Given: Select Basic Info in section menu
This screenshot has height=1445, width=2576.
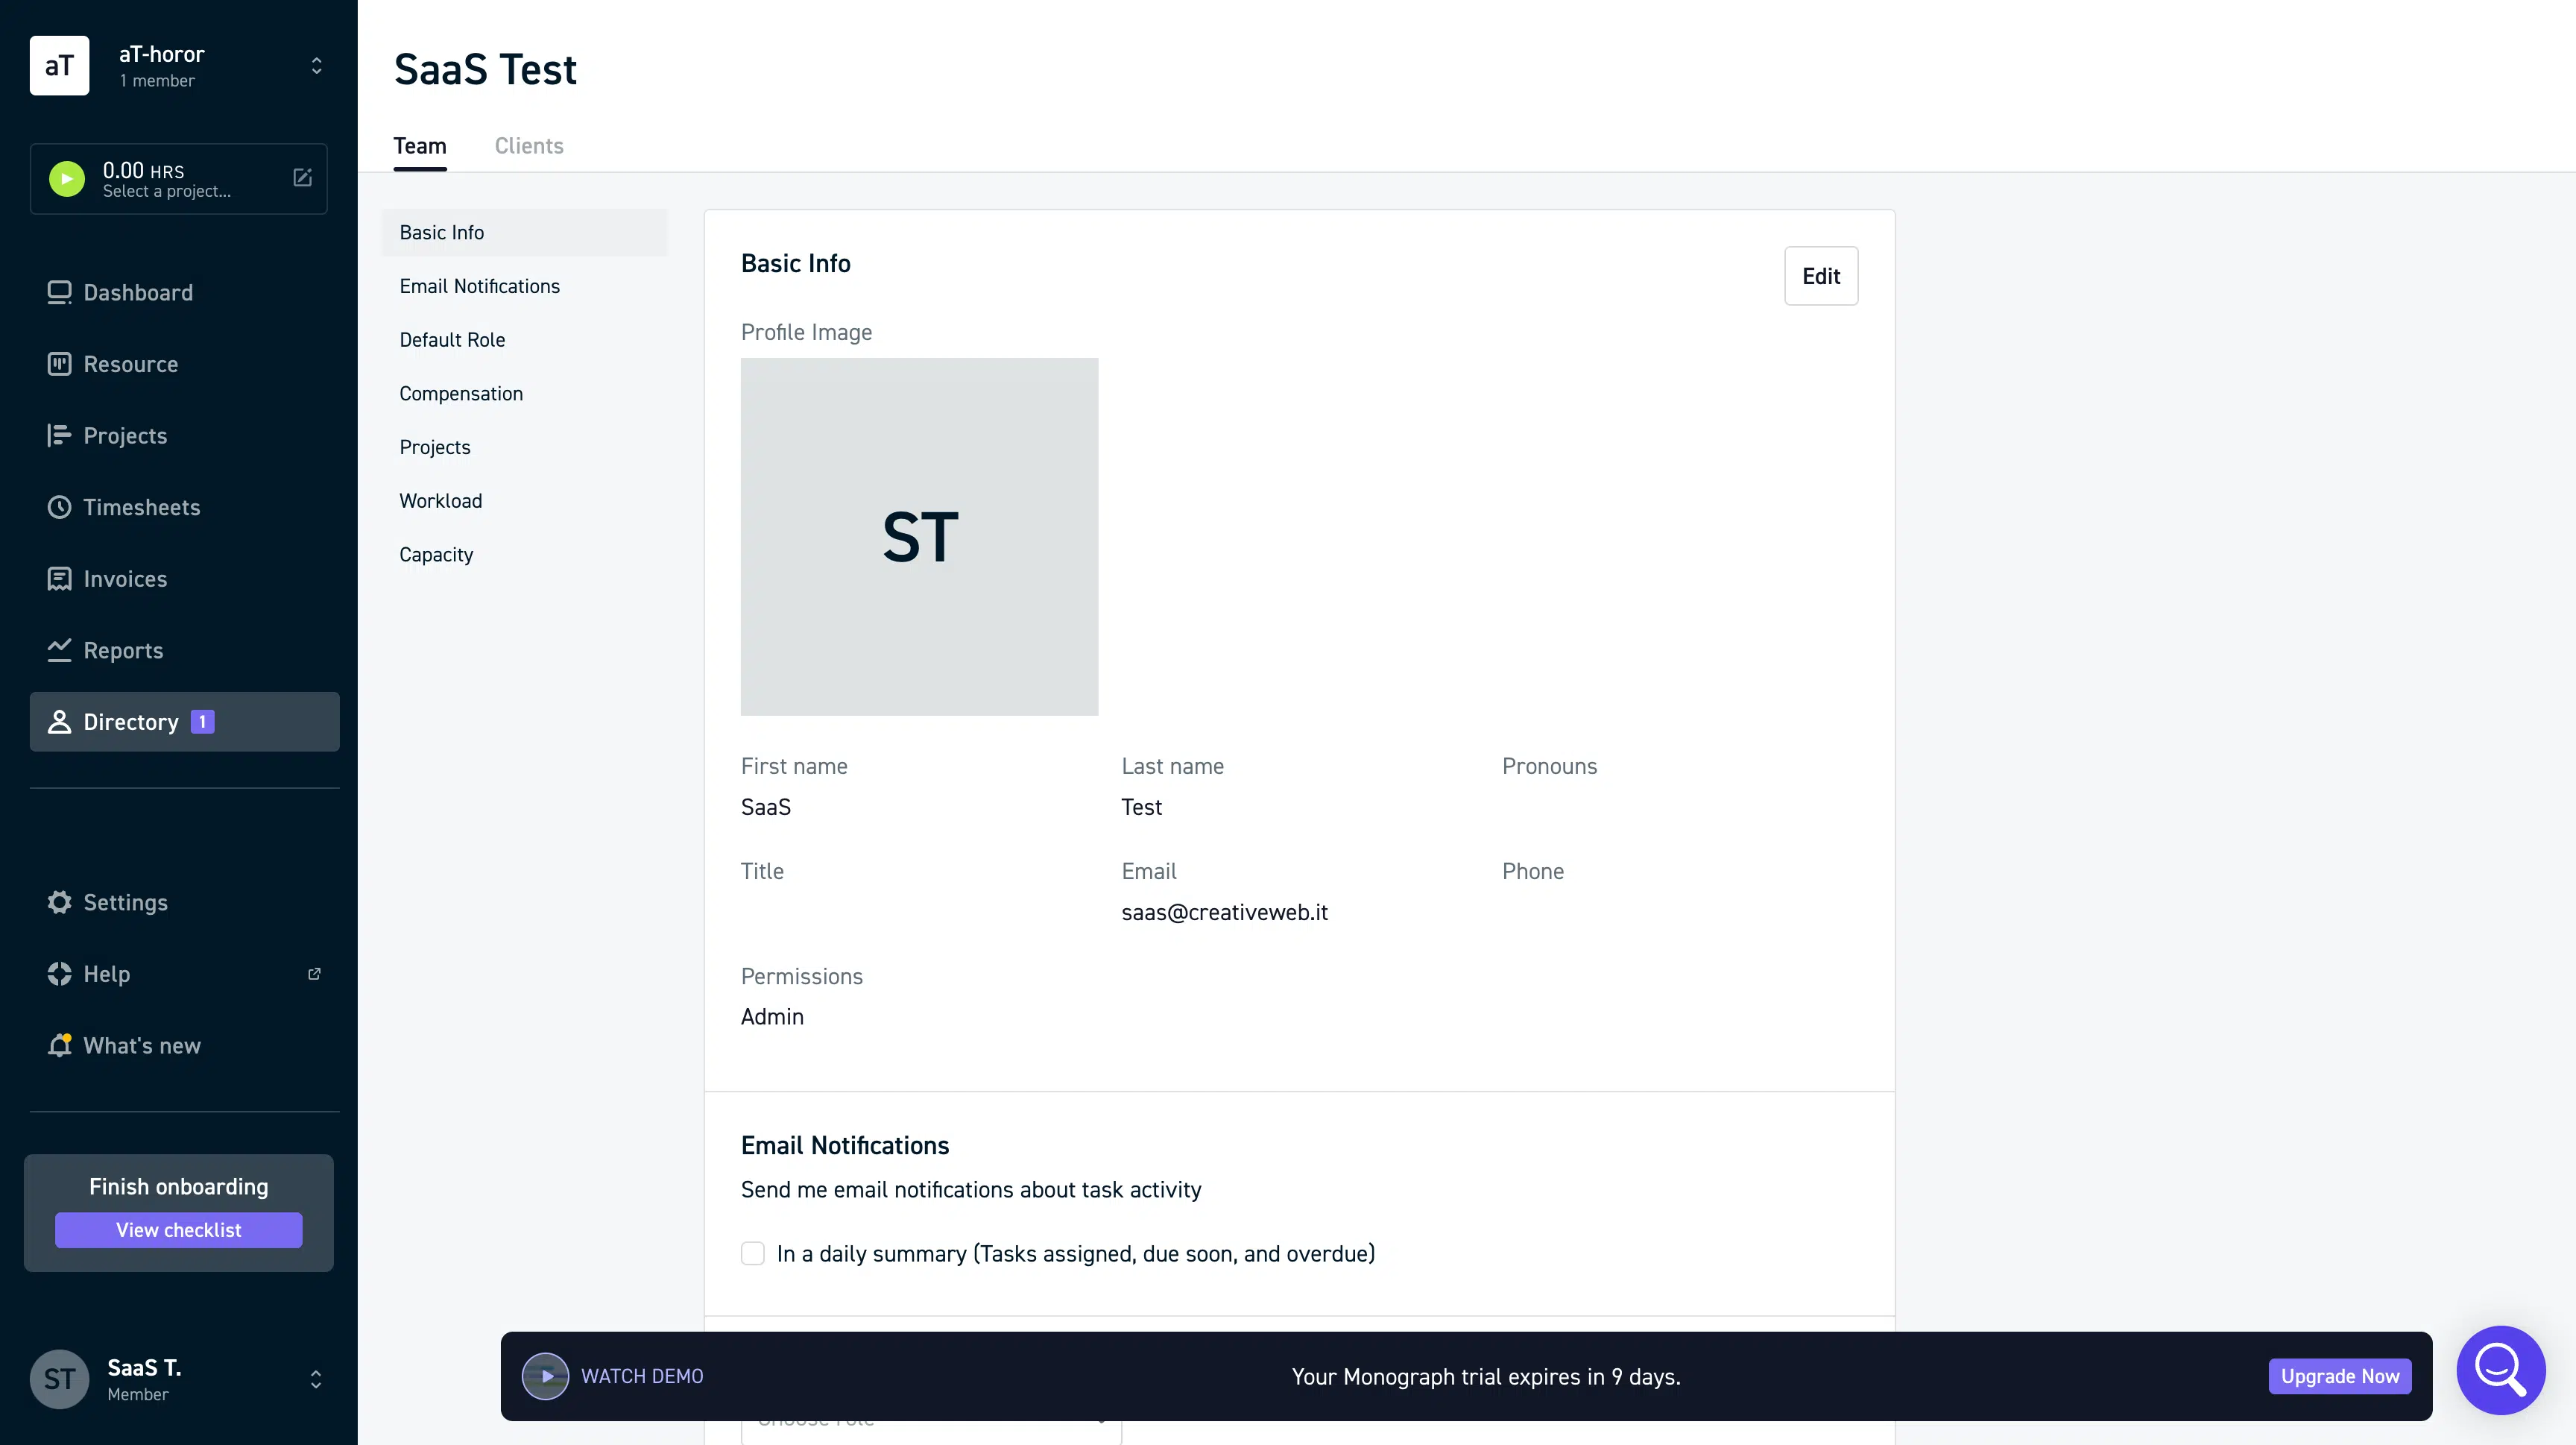Looking at the screenshot, I should (524, 232).
